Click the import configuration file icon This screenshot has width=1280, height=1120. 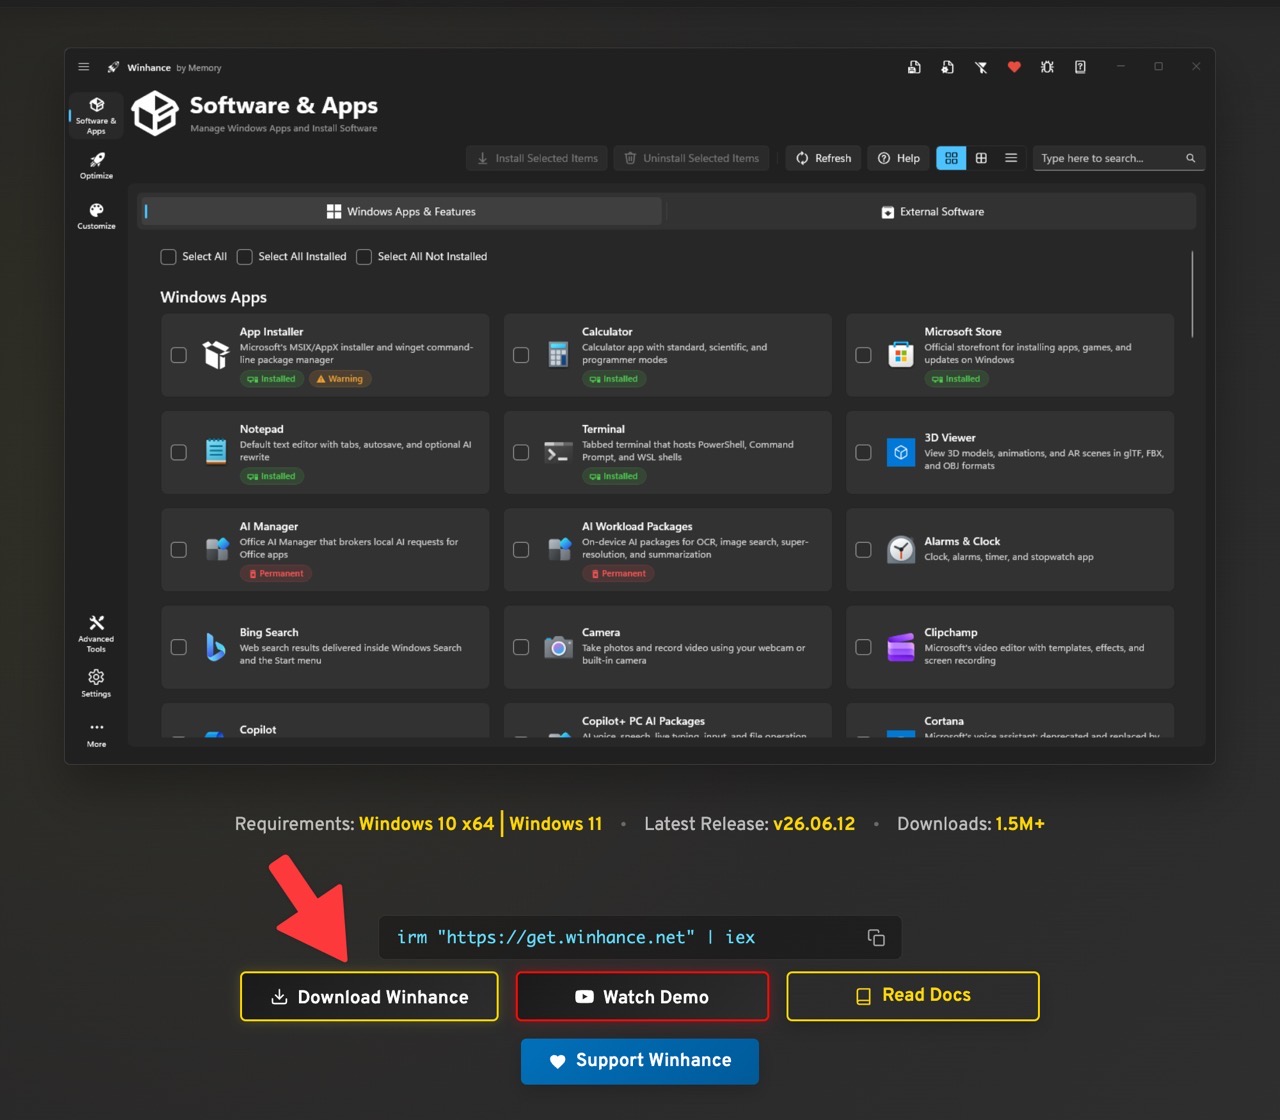(947, 67)
